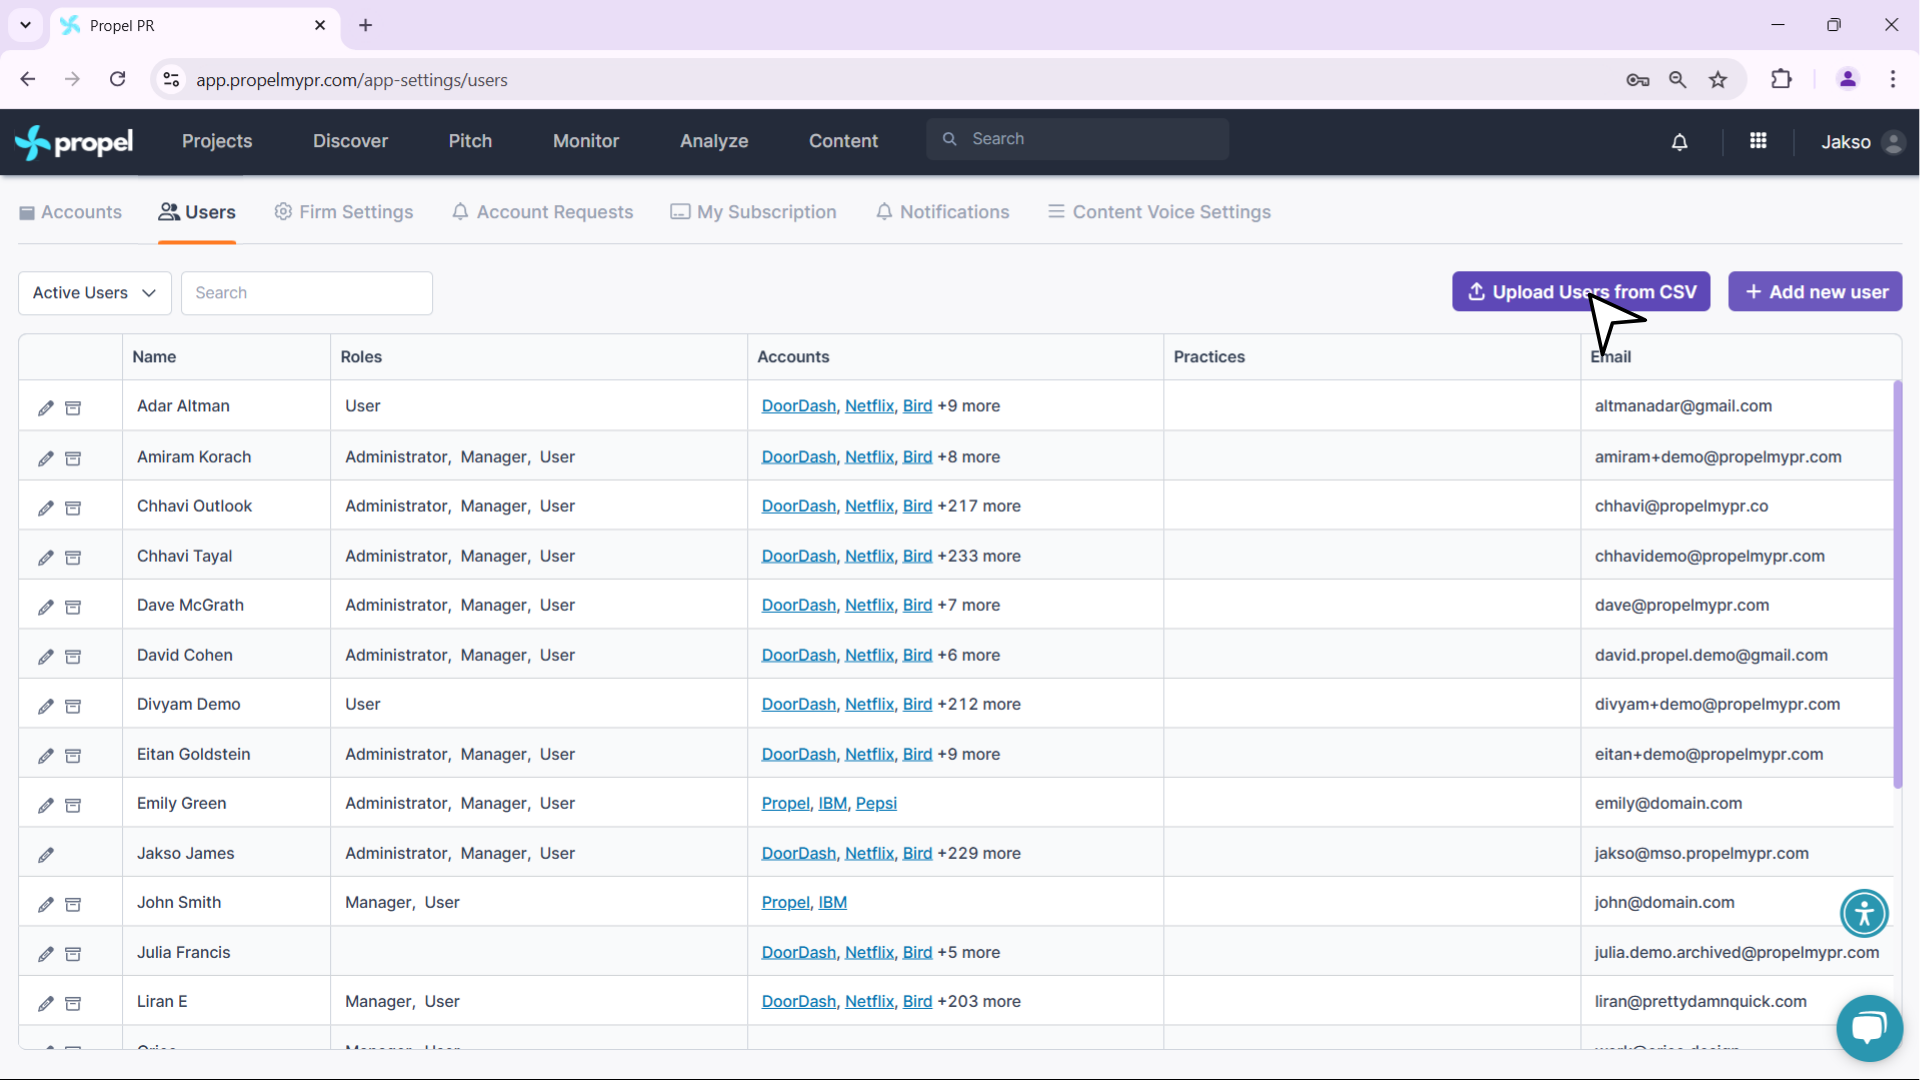Click the top navigation Search box
The height and width of the screenshot is (1080, 1920).
[1077, 139]
